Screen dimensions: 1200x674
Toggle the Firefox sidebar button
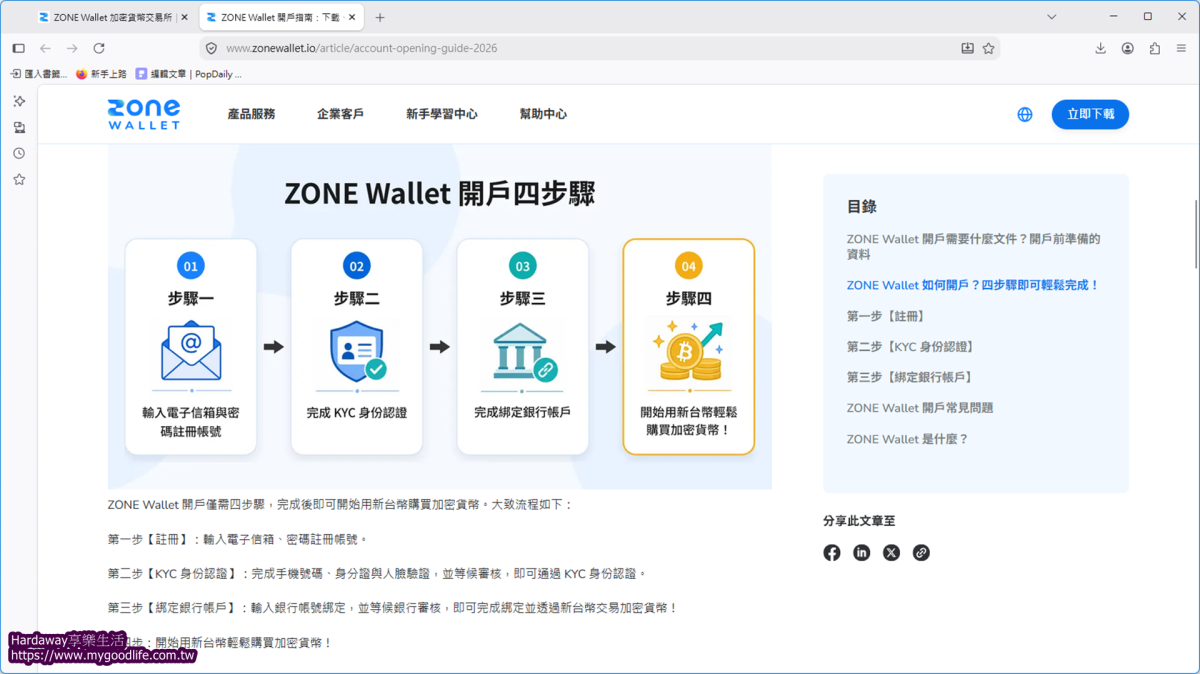point(18,48)
